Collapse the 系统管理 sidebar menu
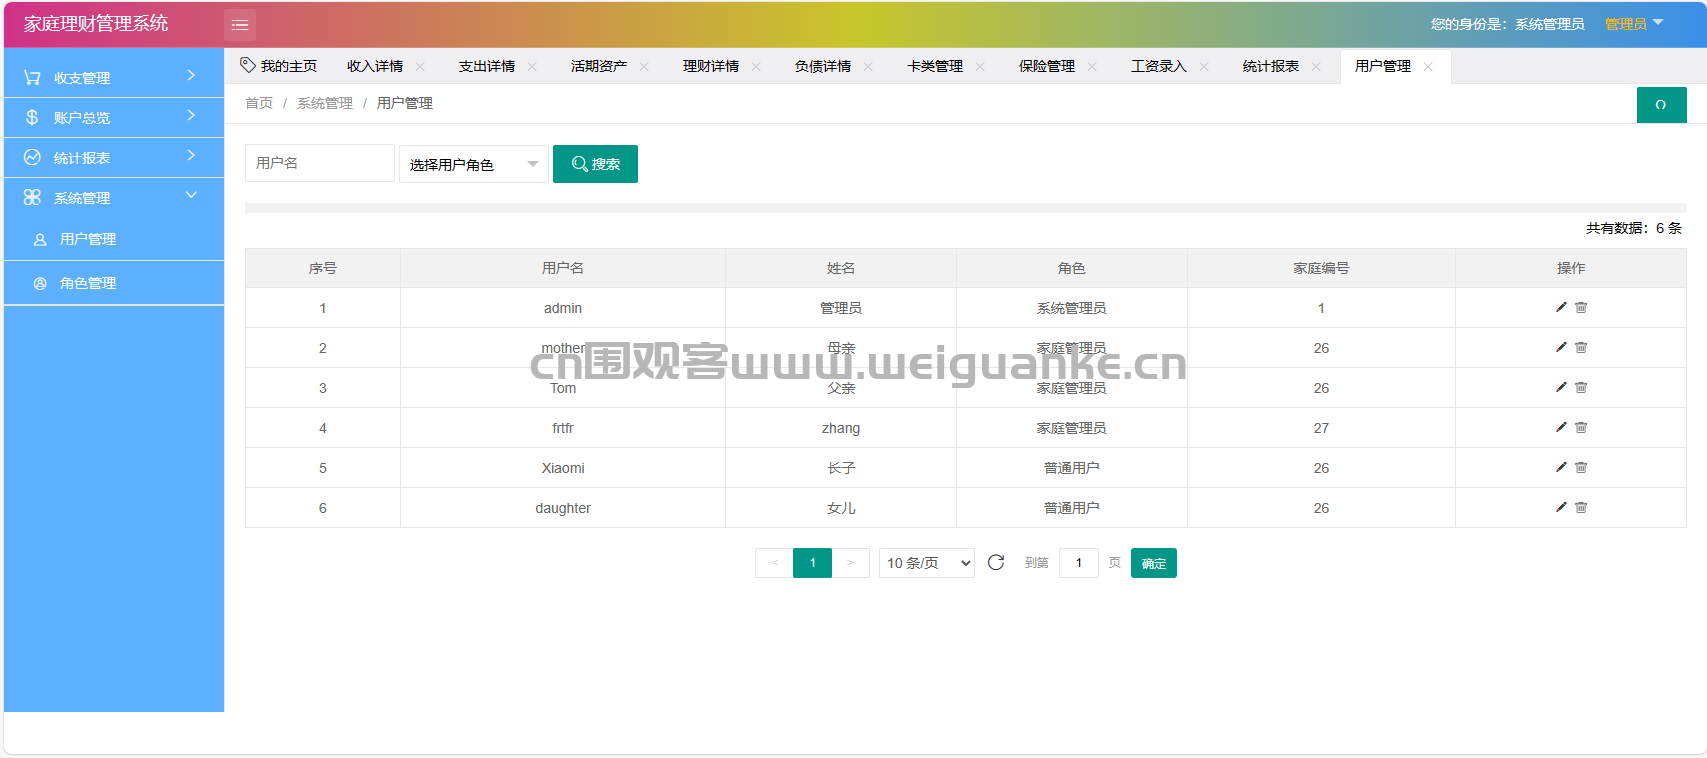This screenshot has width=1707, height=758. click(114, 197)
